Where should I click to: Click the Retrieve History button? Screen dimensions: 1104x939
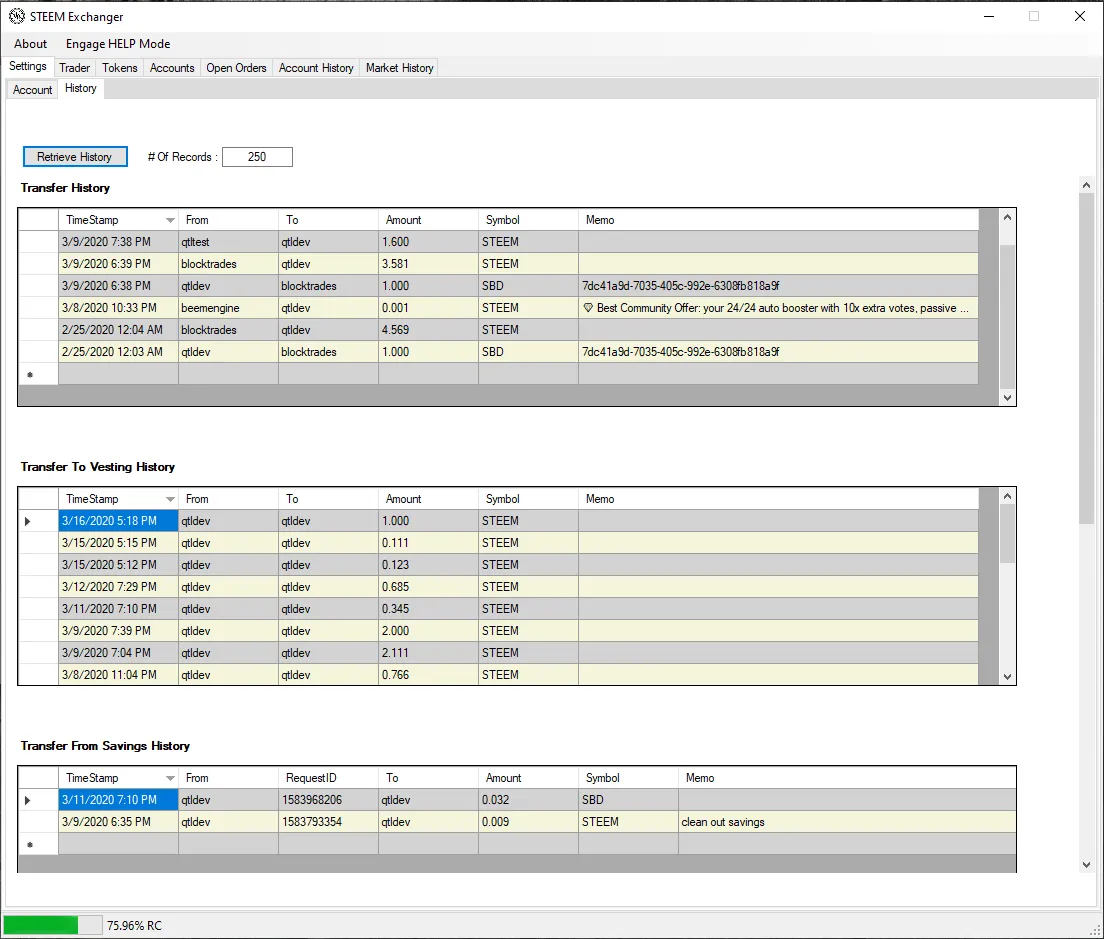[x=75, y=156]
